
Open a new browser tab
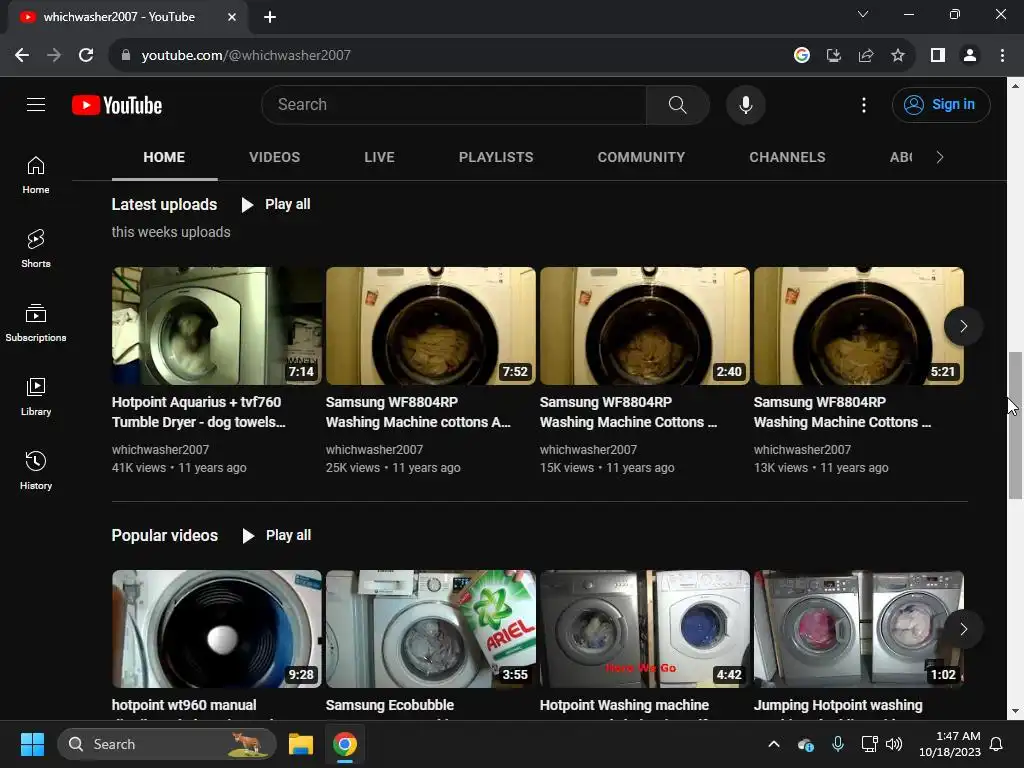point(270,17)
